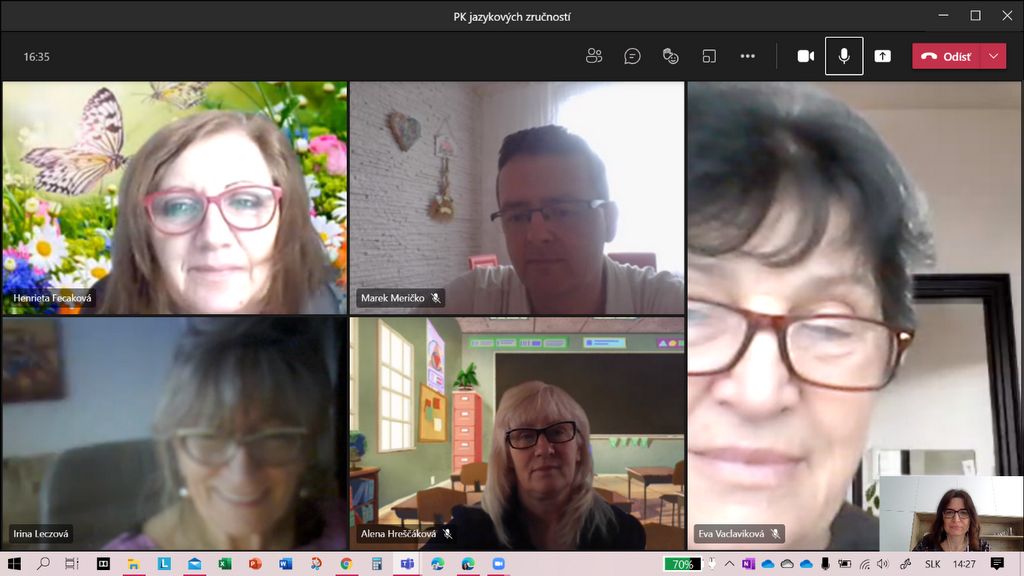Click the Microsoft Teams taskbar icon
The height and width of the screenshot is (576, 1024).
click(x=407, y=564)
